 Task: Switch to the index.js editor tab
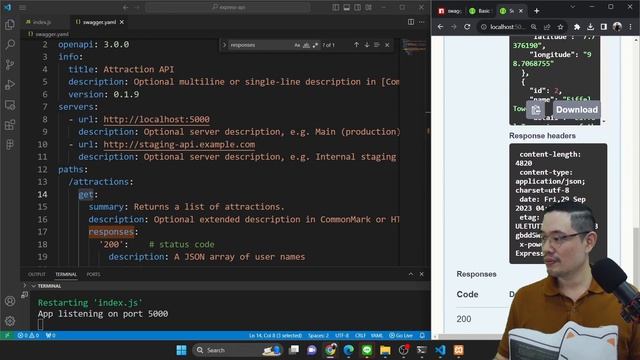[42, 22]
